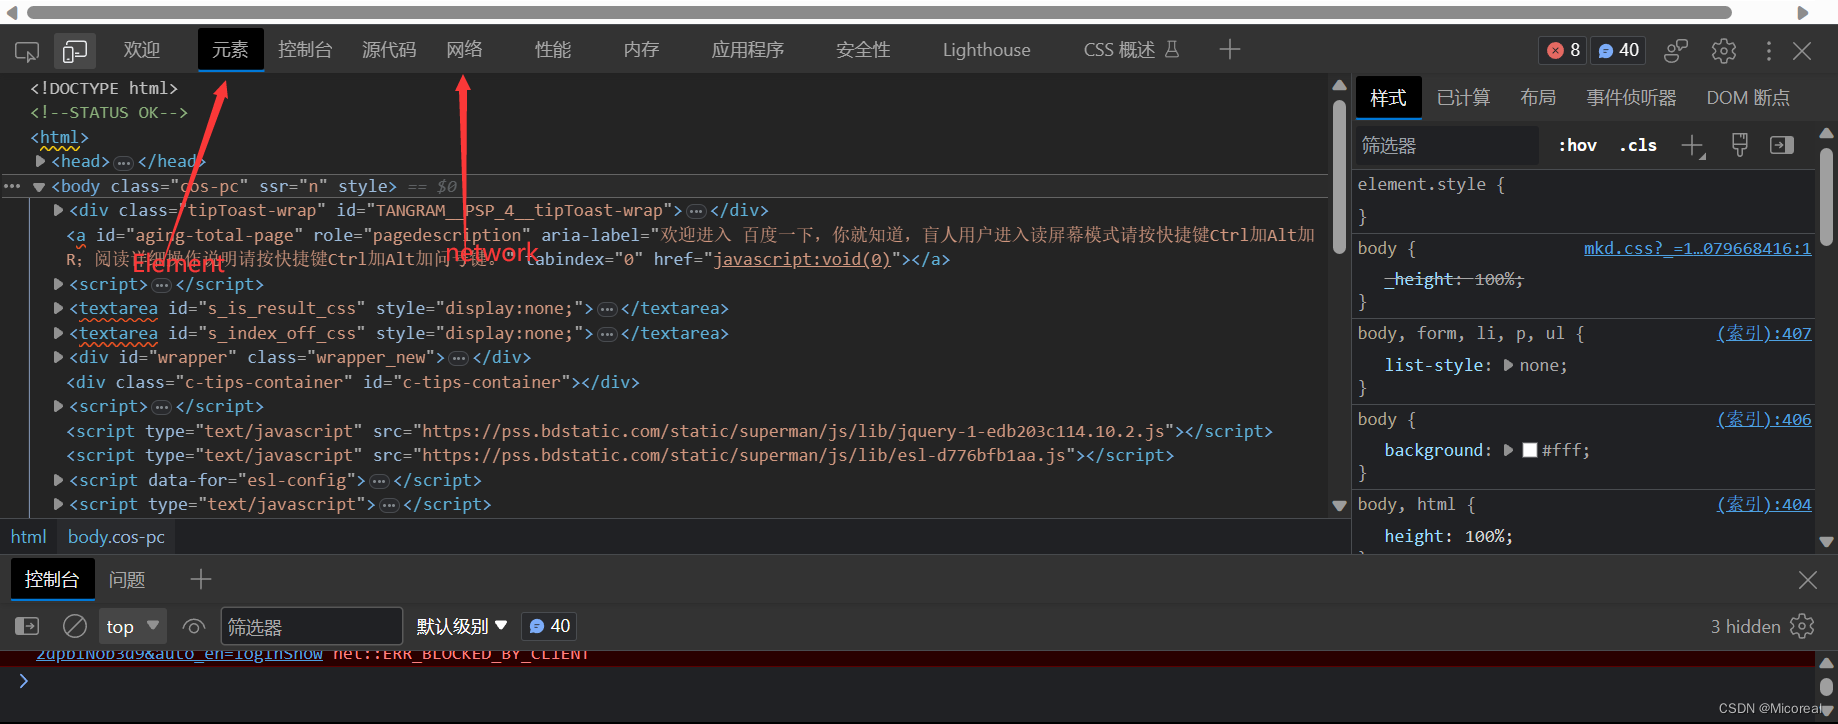
Task: Open the (索引):404 source link
Action: tap(1764, 504)
